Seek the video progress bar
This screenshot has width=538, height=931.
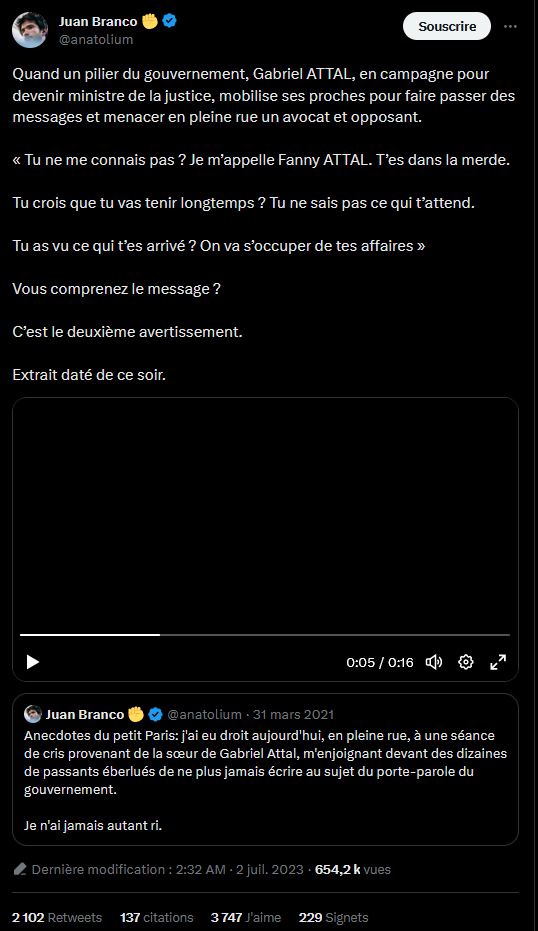(265, 635)
